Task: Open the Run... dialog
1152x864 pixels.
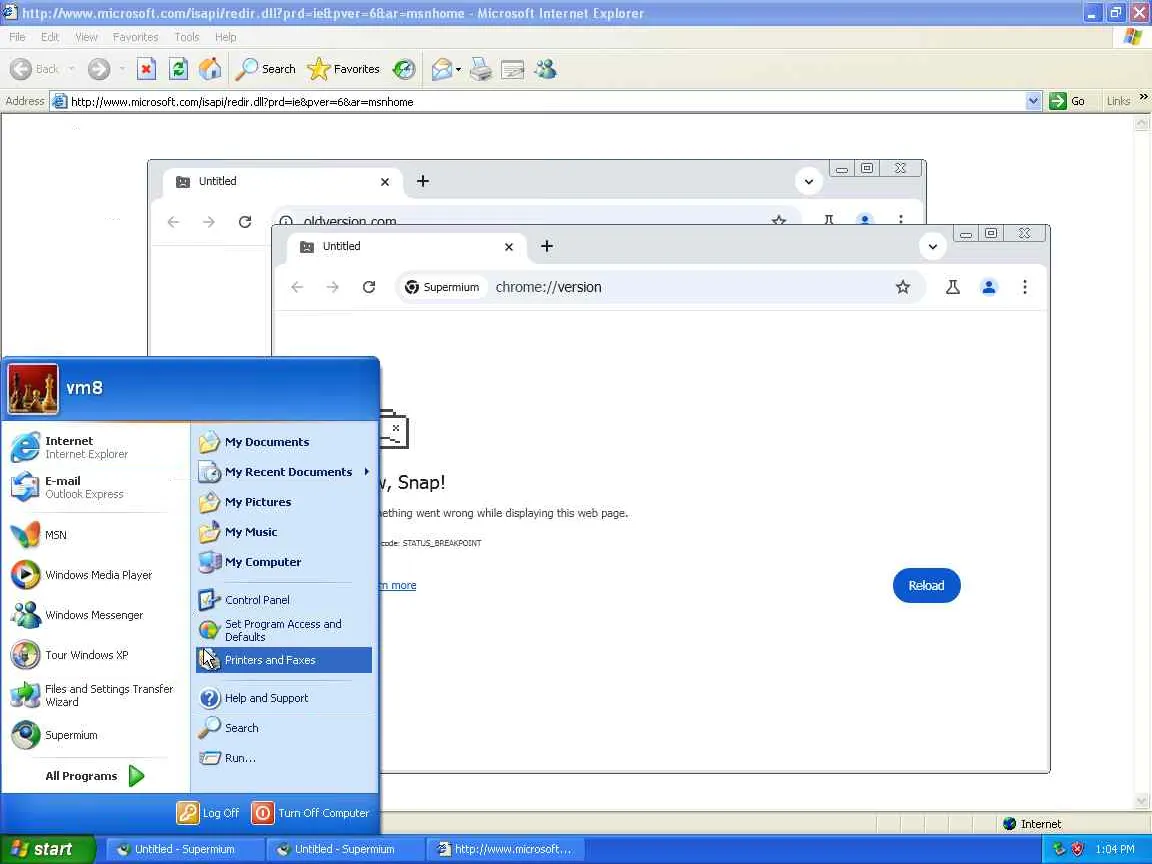Action: coord(284,757)
